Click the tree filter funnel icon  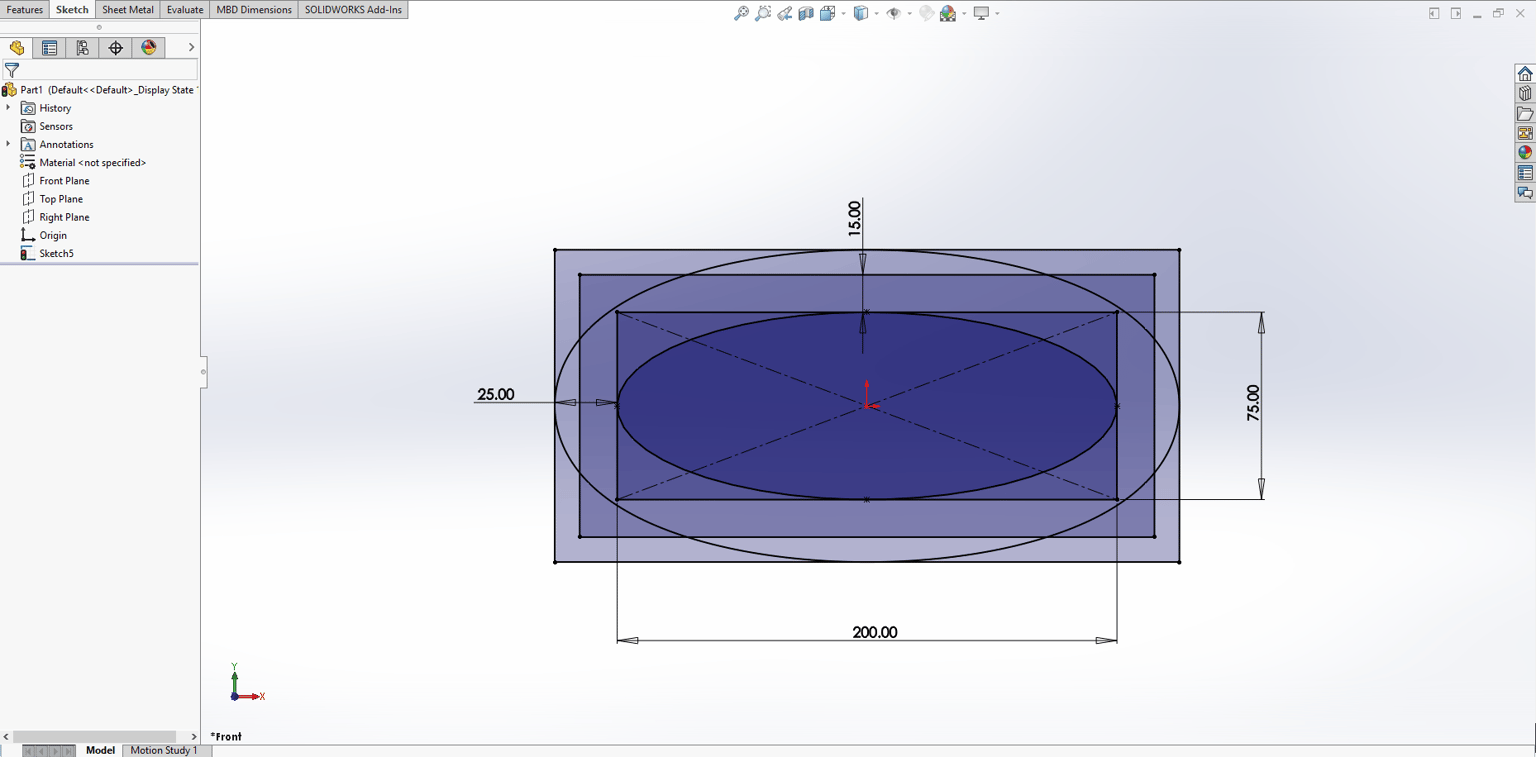click(12, 70)
